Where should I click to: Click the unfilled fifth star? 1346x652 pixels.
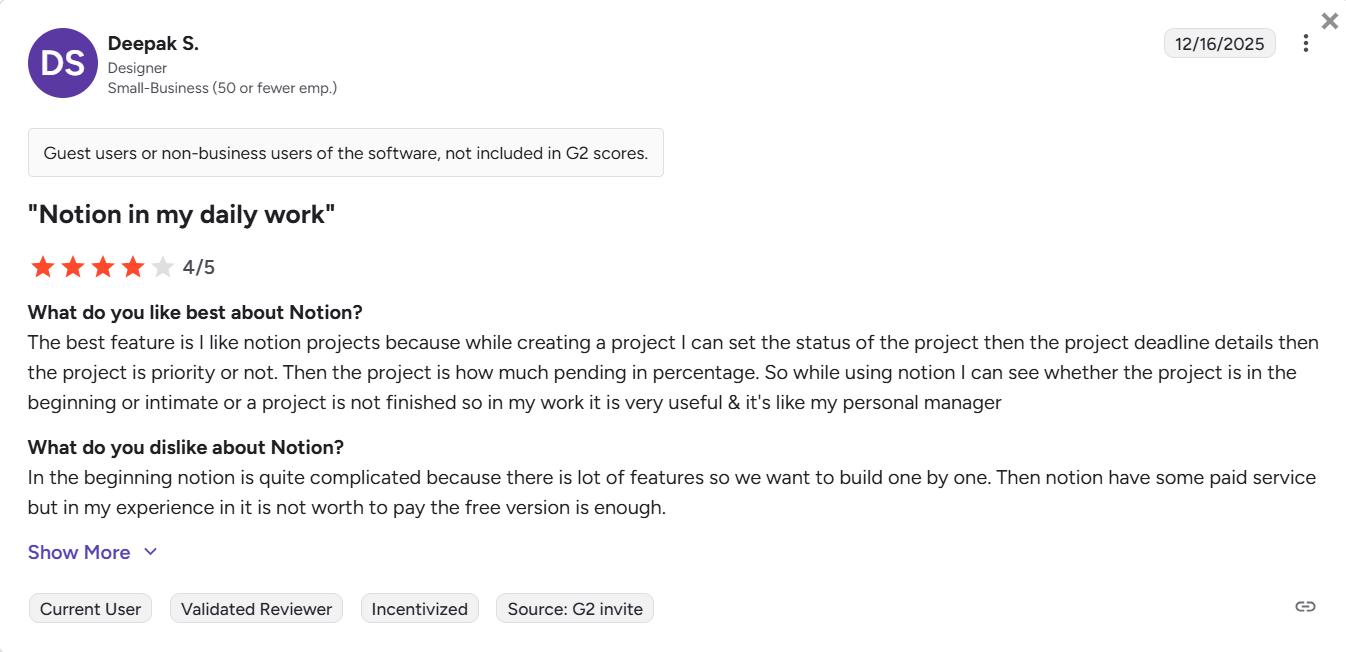(x=162, y=266)
